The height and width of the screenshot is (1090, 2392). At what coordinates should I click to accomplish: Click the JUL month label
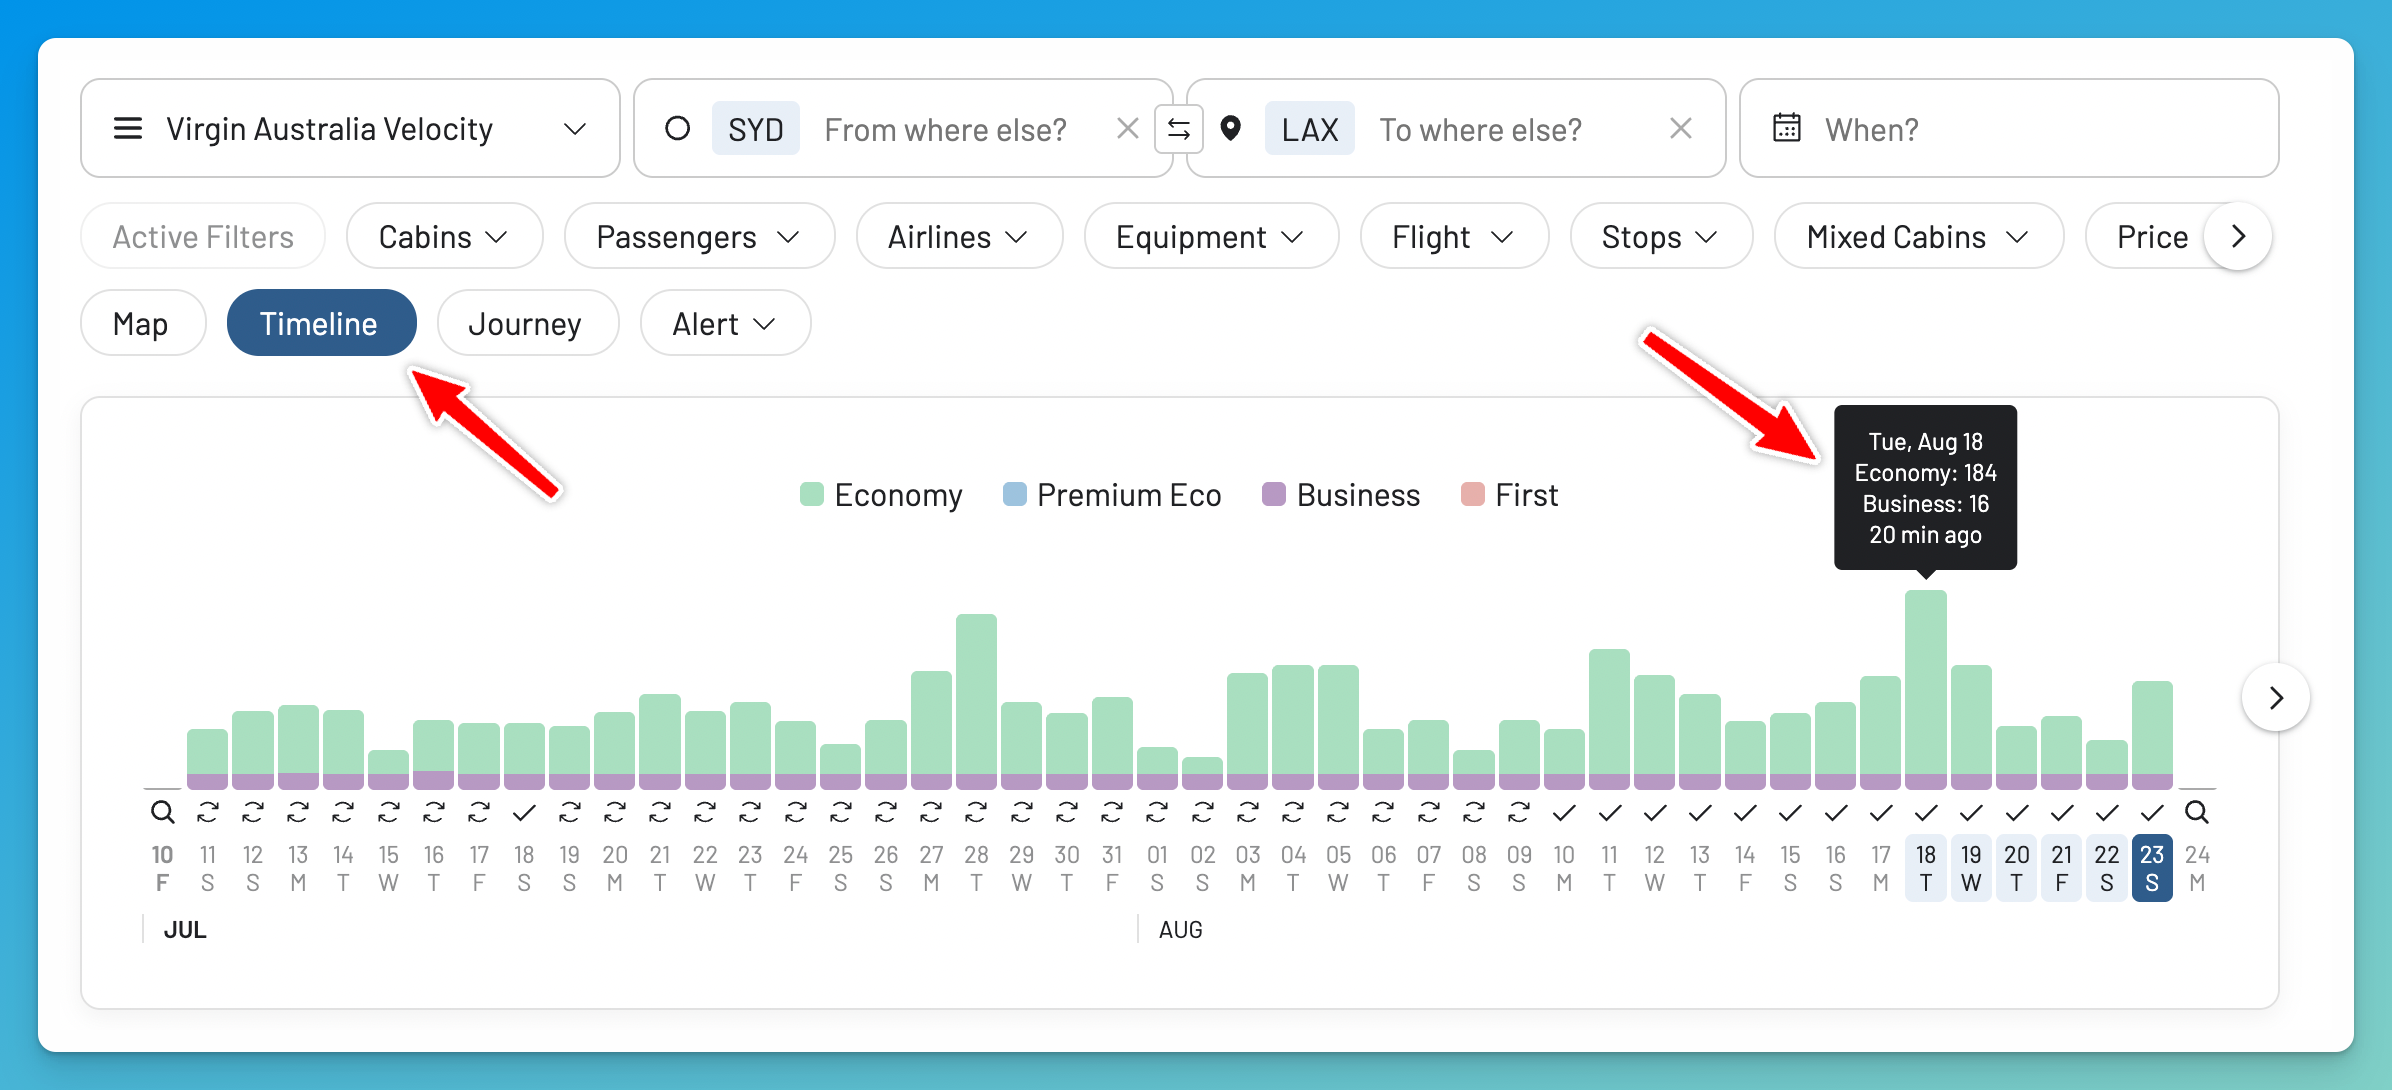(185, 930)
